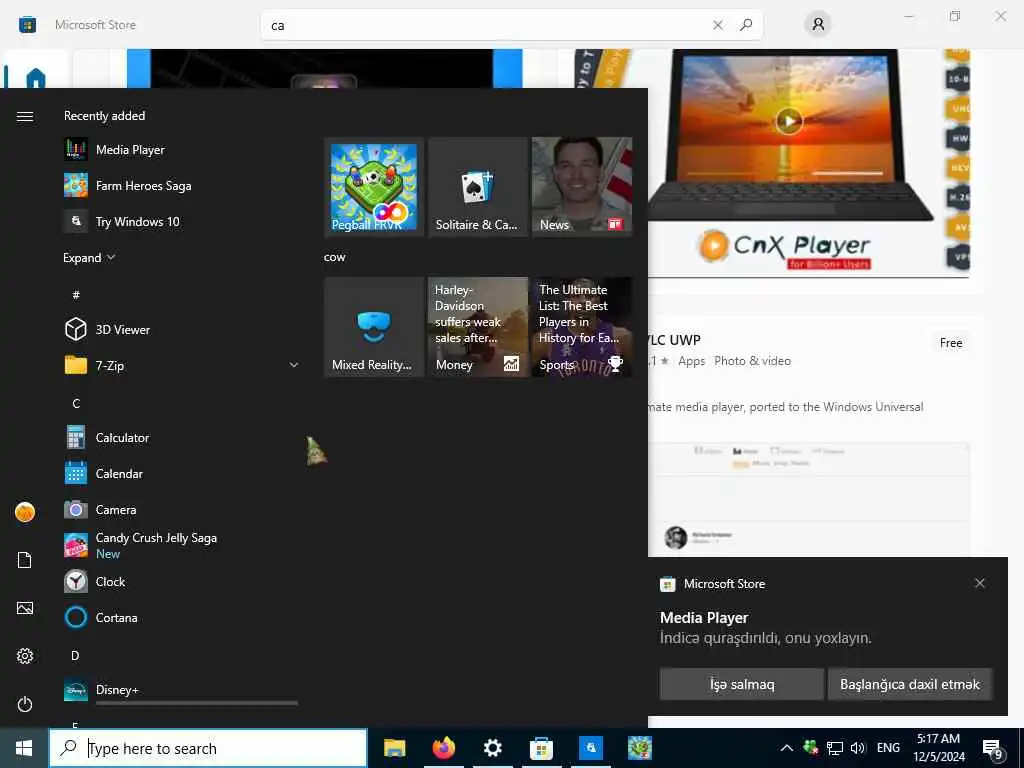This screenshot has height=768, width=1024.
Task: Open the Action Center notifications icon
Action: 993,749
